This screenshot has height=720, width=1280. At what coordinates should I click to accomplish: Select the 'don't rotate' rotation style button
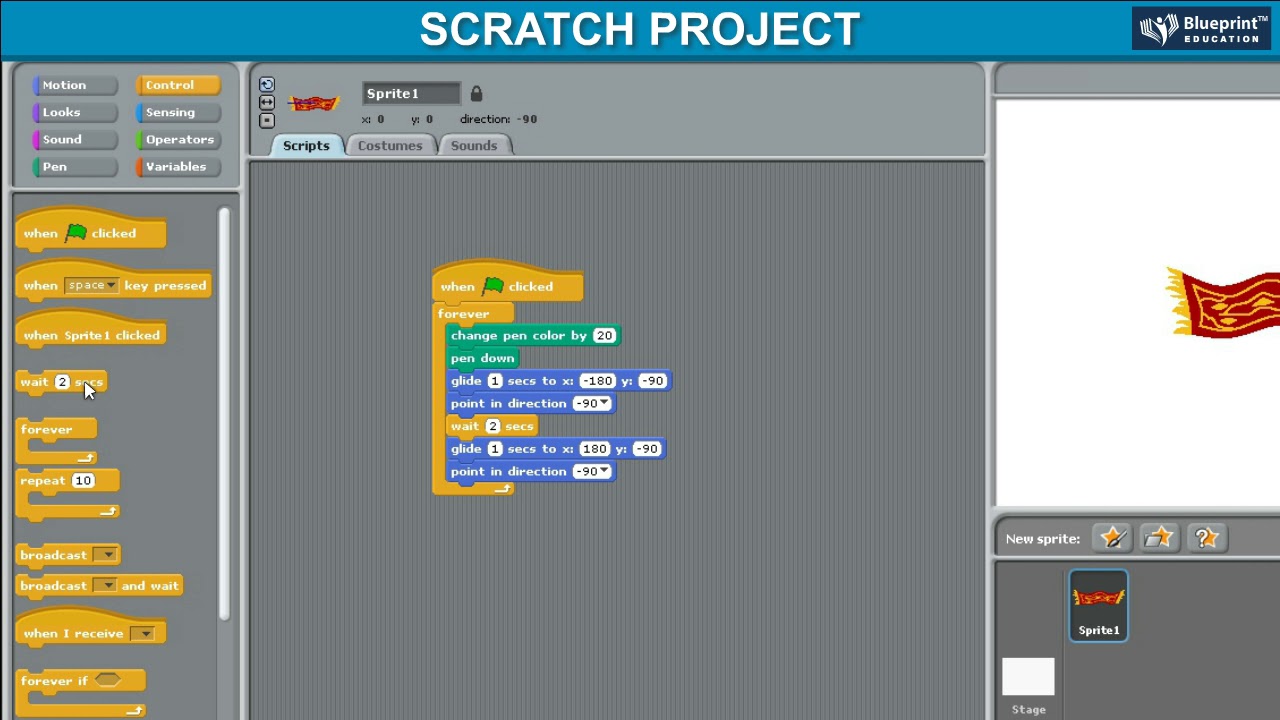click(266, 121)
